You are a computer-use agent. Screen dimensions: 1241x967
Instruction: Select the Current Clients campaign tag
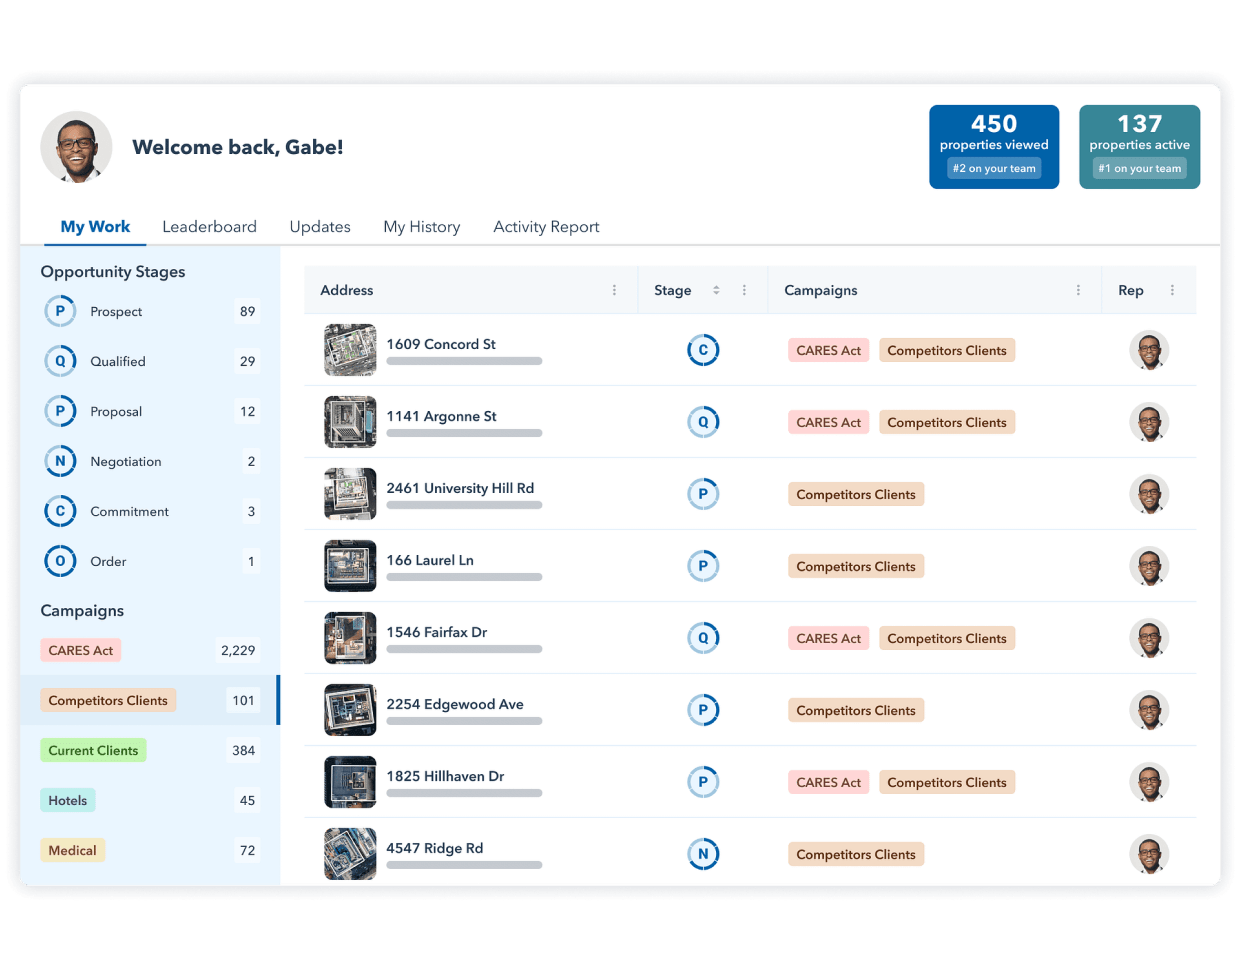[x=93, y=750]
